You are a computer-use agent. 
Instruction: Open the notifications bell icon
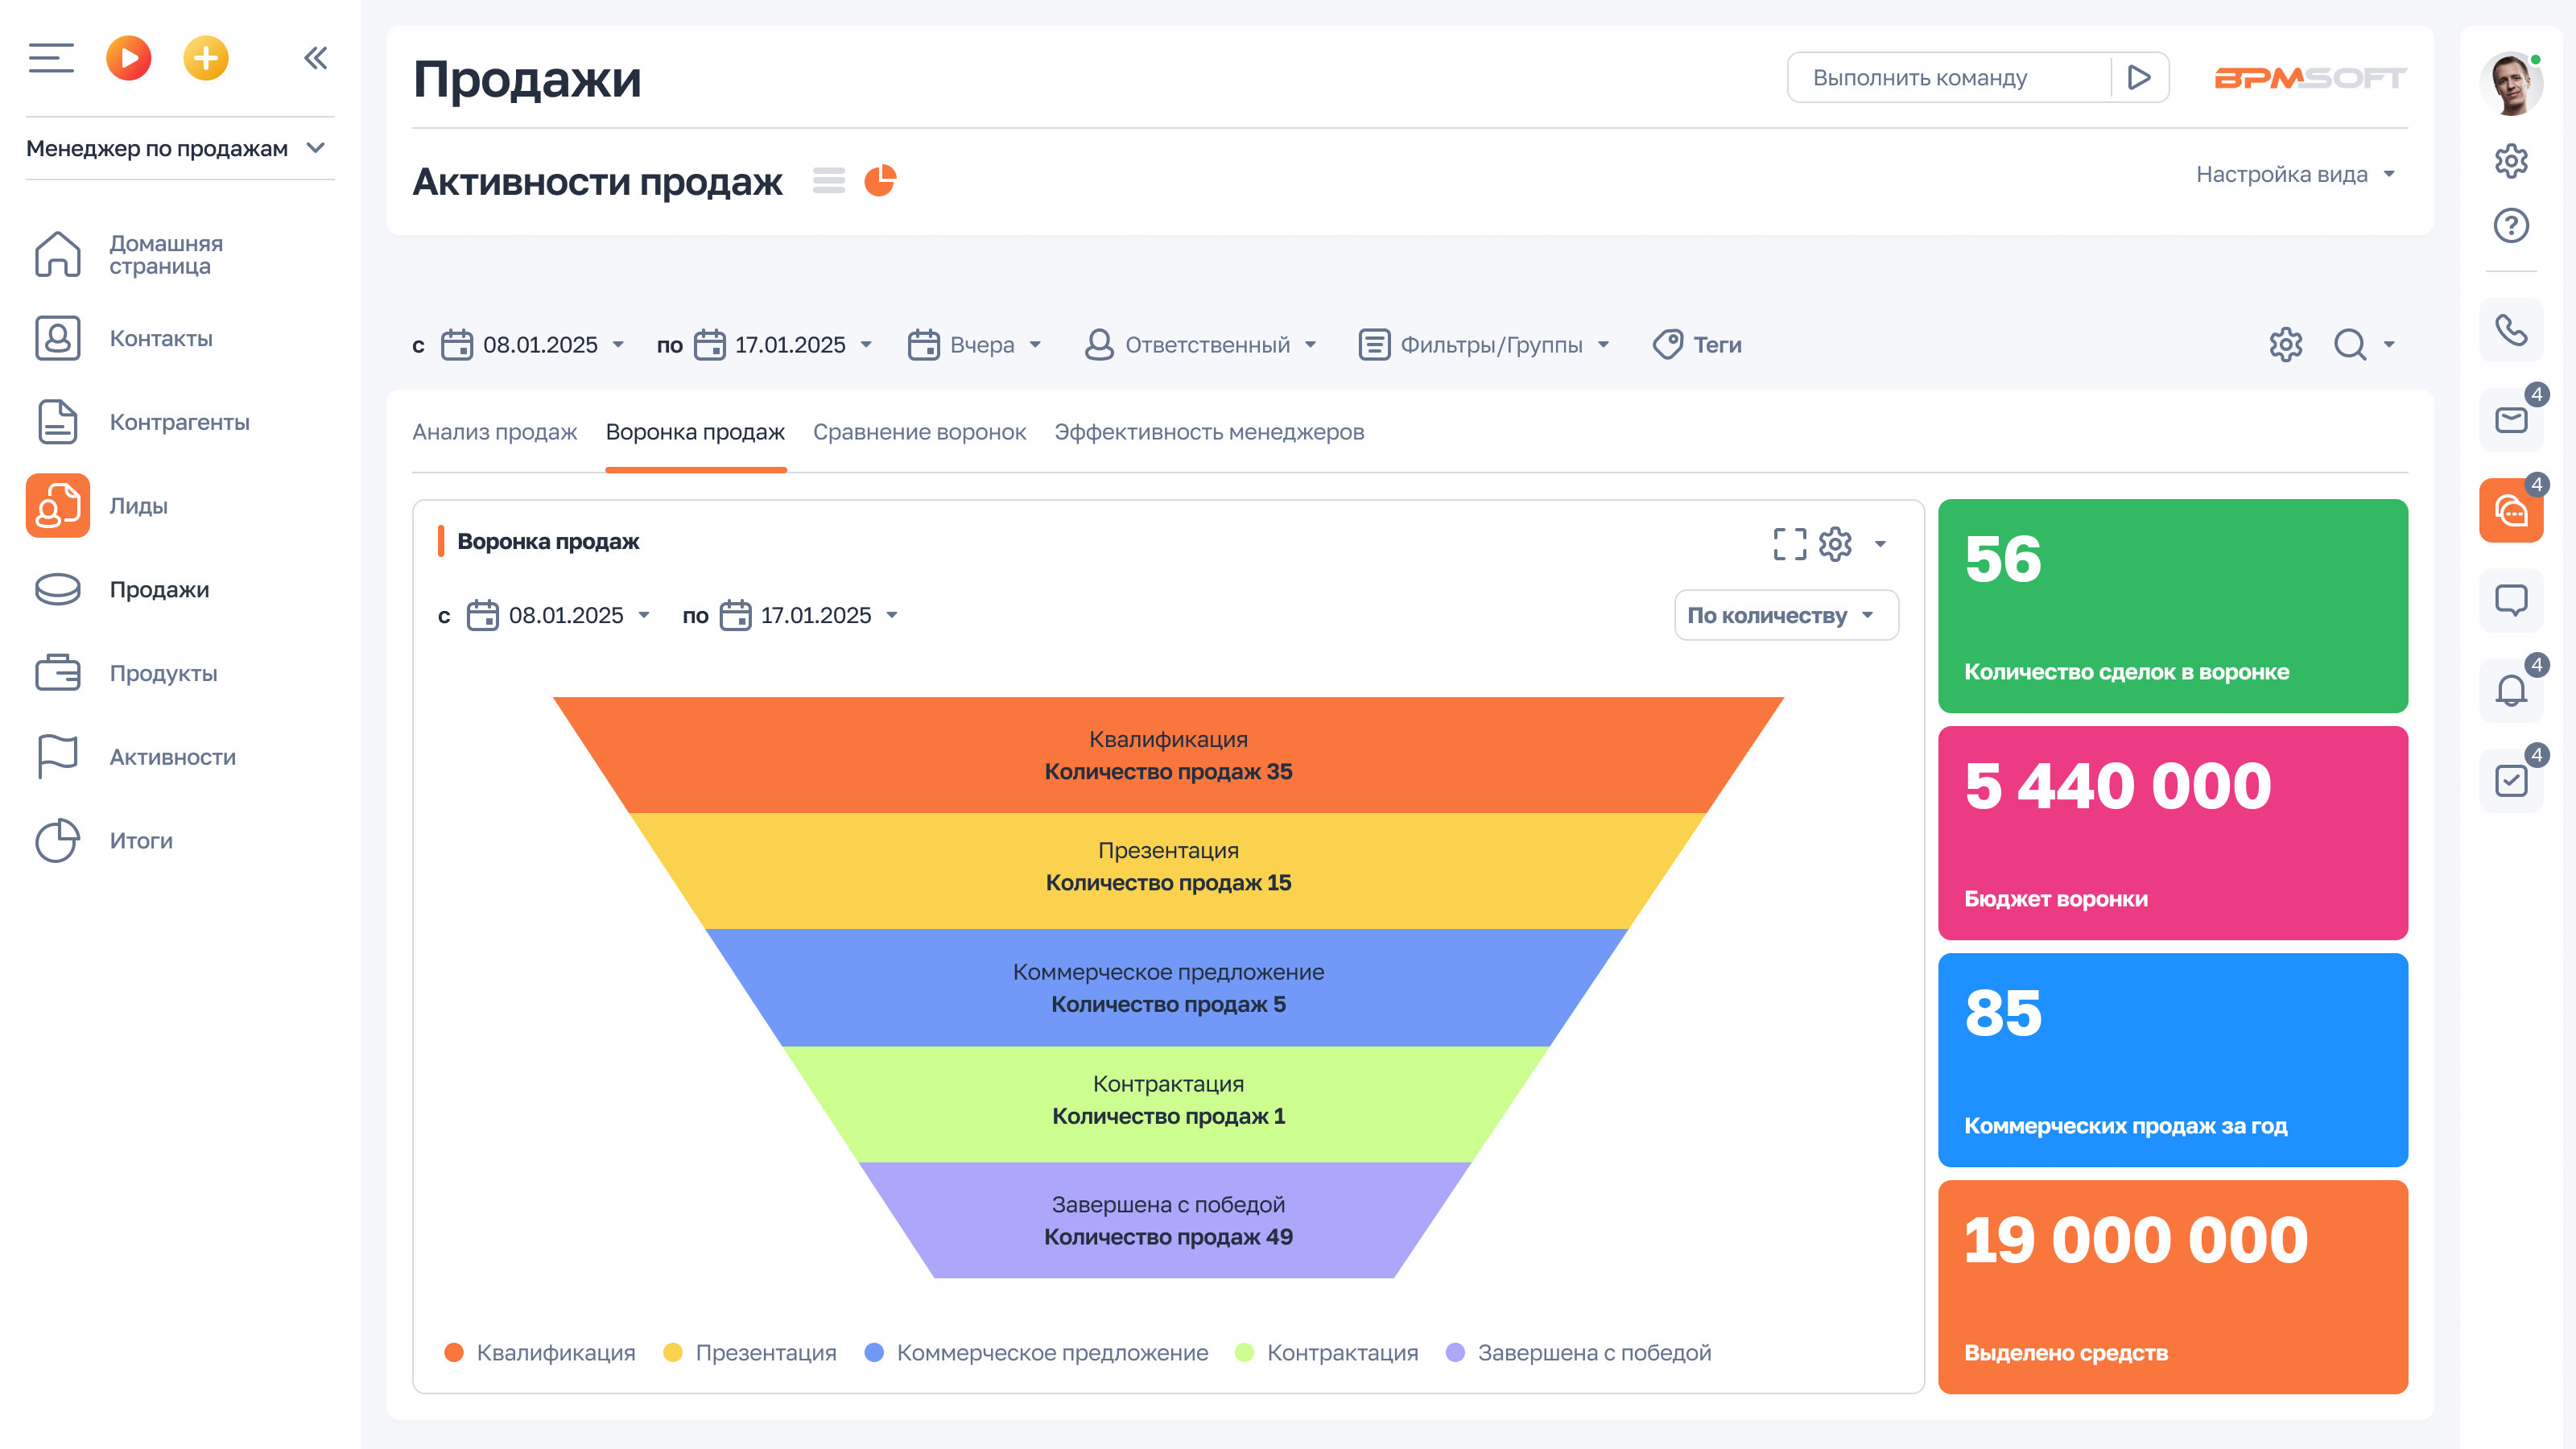[2510, 690]
